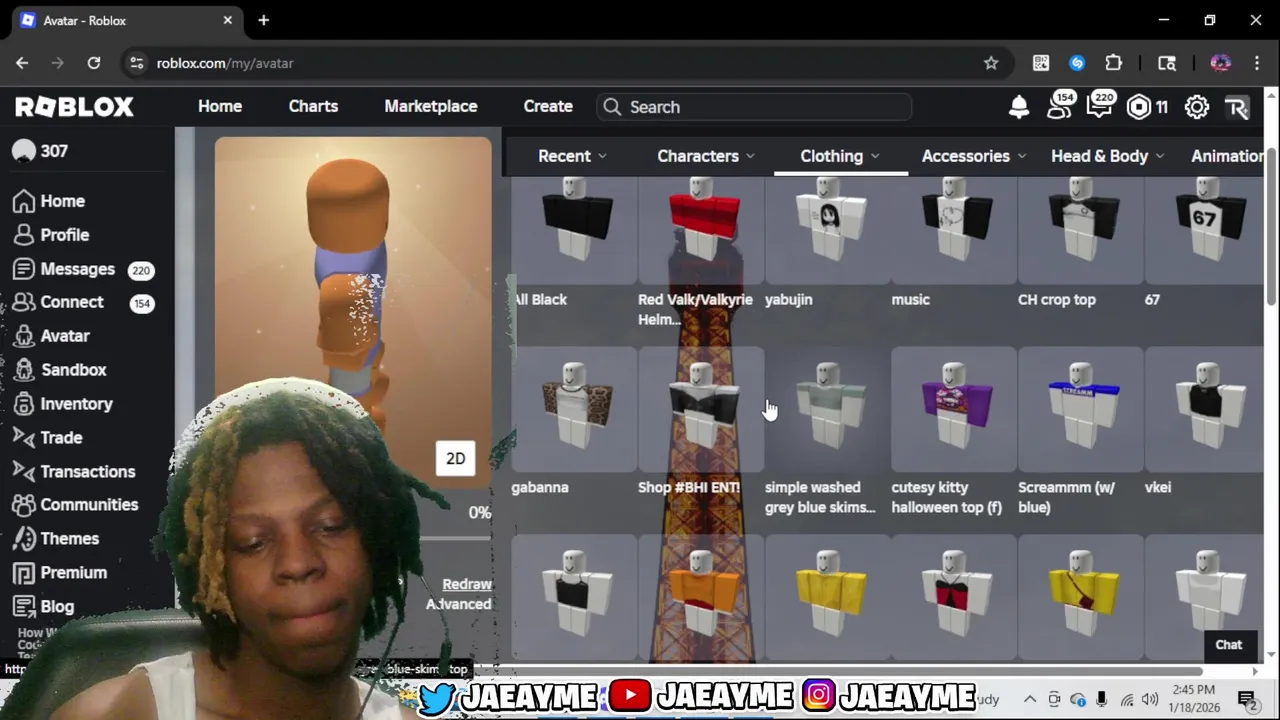1280x720 pixels.
Task: Open Sandbox in the left sidebar
Action: pyautogui.click(x=60, y=370)
